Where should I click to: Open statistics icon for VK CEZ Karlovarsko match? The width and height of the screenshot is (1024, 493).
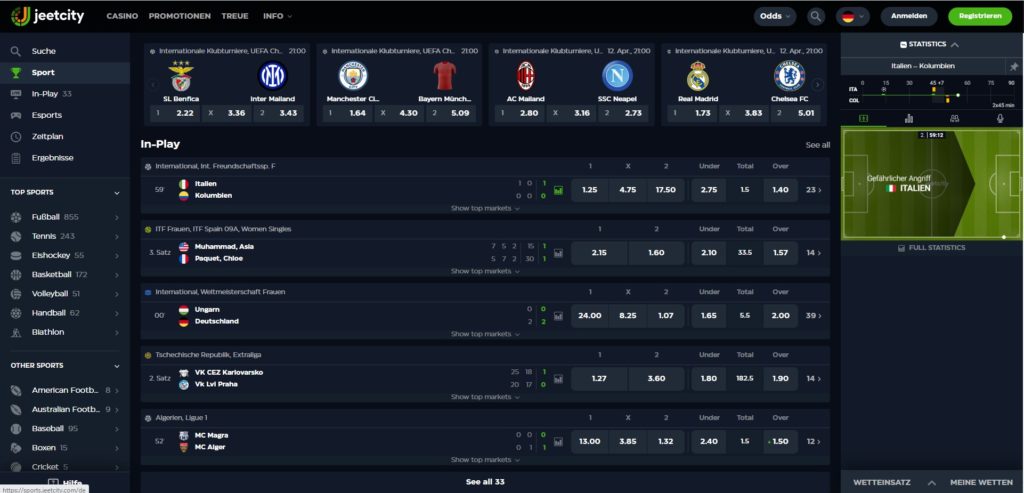tap(558, 378)
